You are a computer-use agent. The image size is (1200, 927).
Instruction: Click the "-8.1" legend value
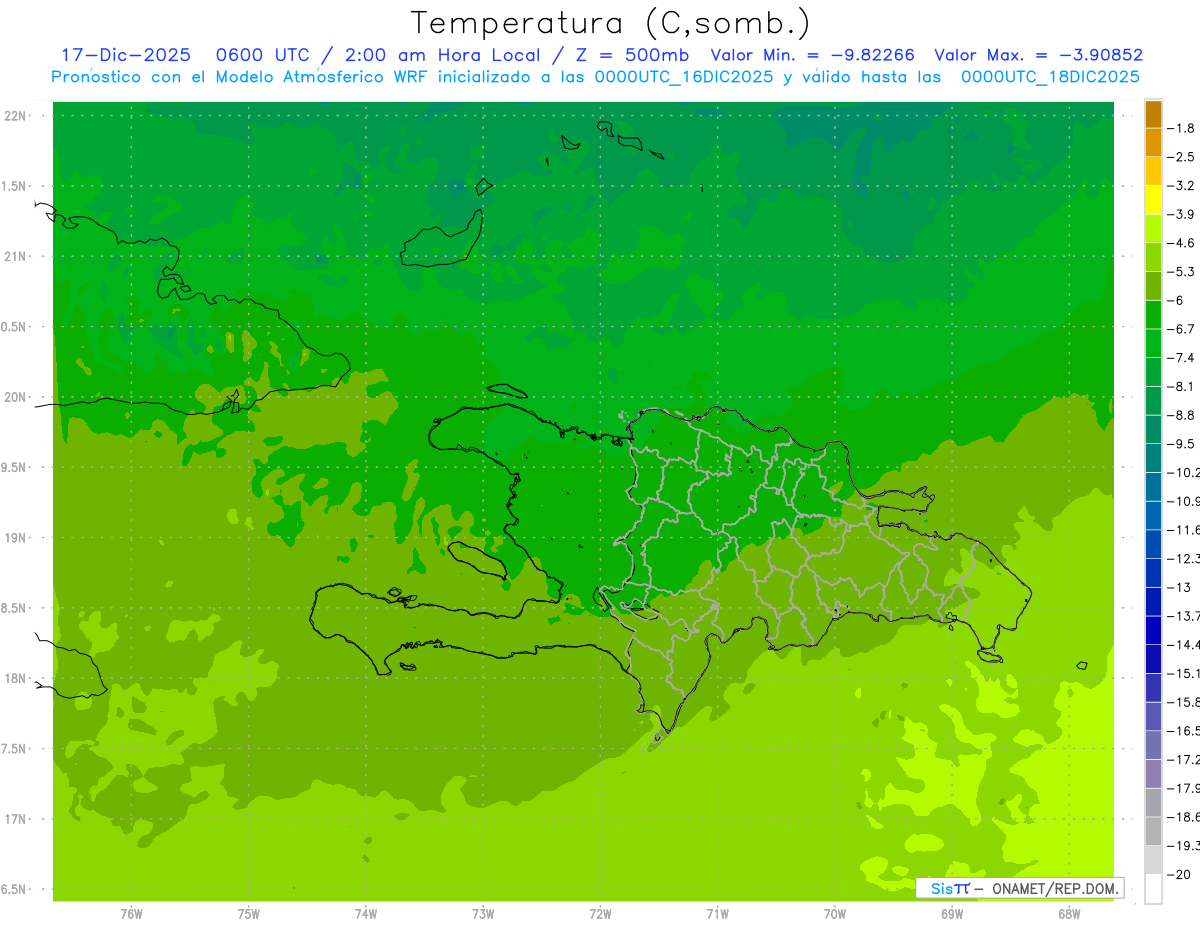click(x=1181, y=386)
